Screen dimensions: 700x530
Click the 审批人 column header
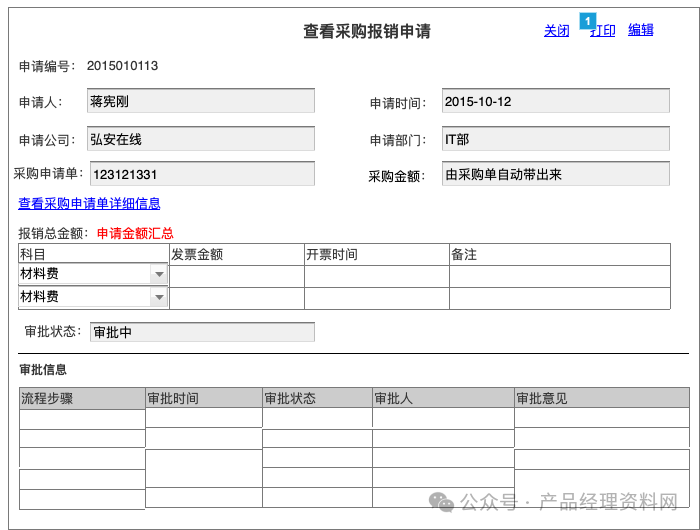click(x=443, y=398)
